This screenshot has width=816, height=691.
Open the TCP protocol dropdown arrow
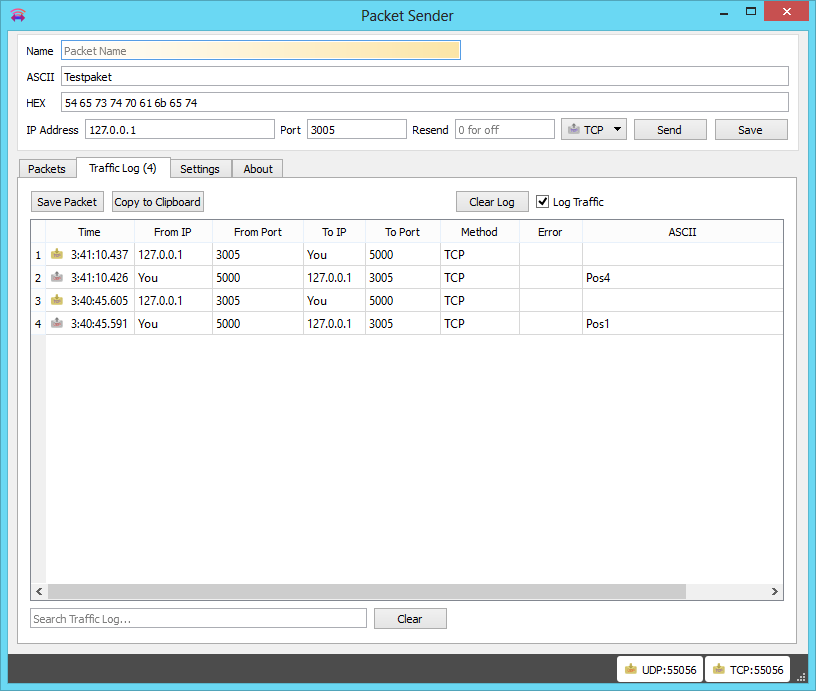(x=617, y=129)
